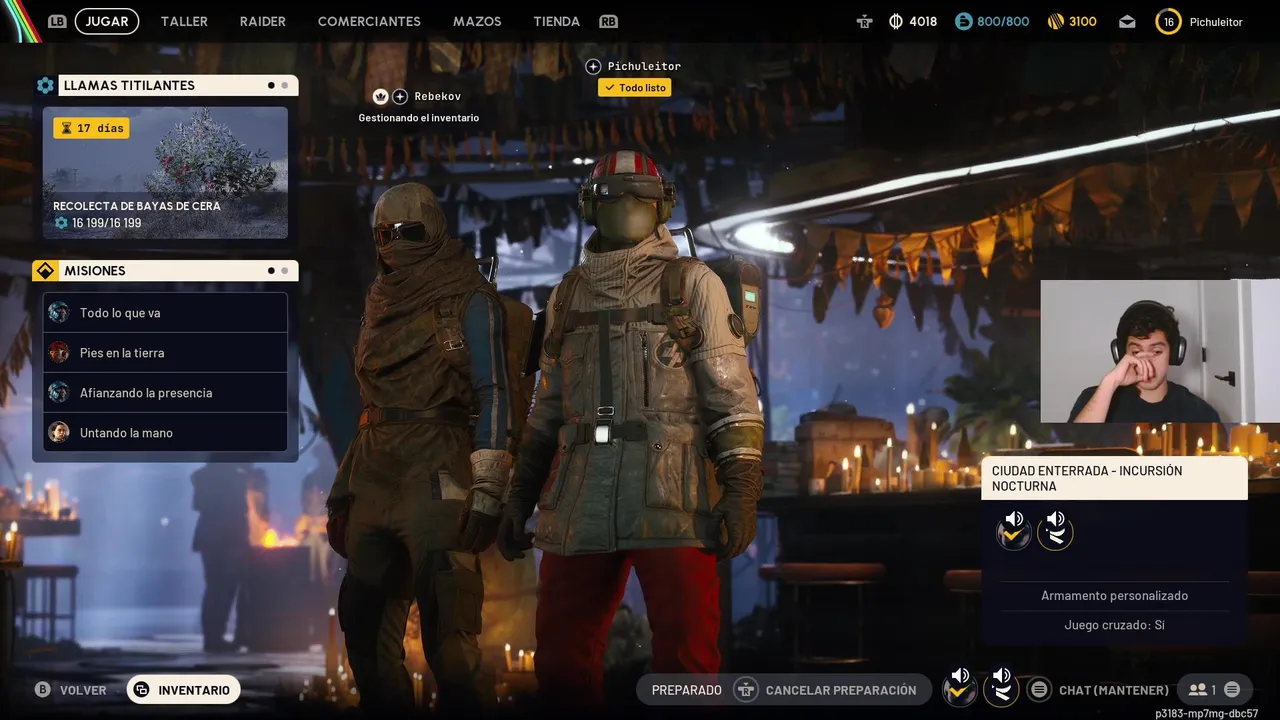
Task: Open the Mazos tab
Action: 477,21
